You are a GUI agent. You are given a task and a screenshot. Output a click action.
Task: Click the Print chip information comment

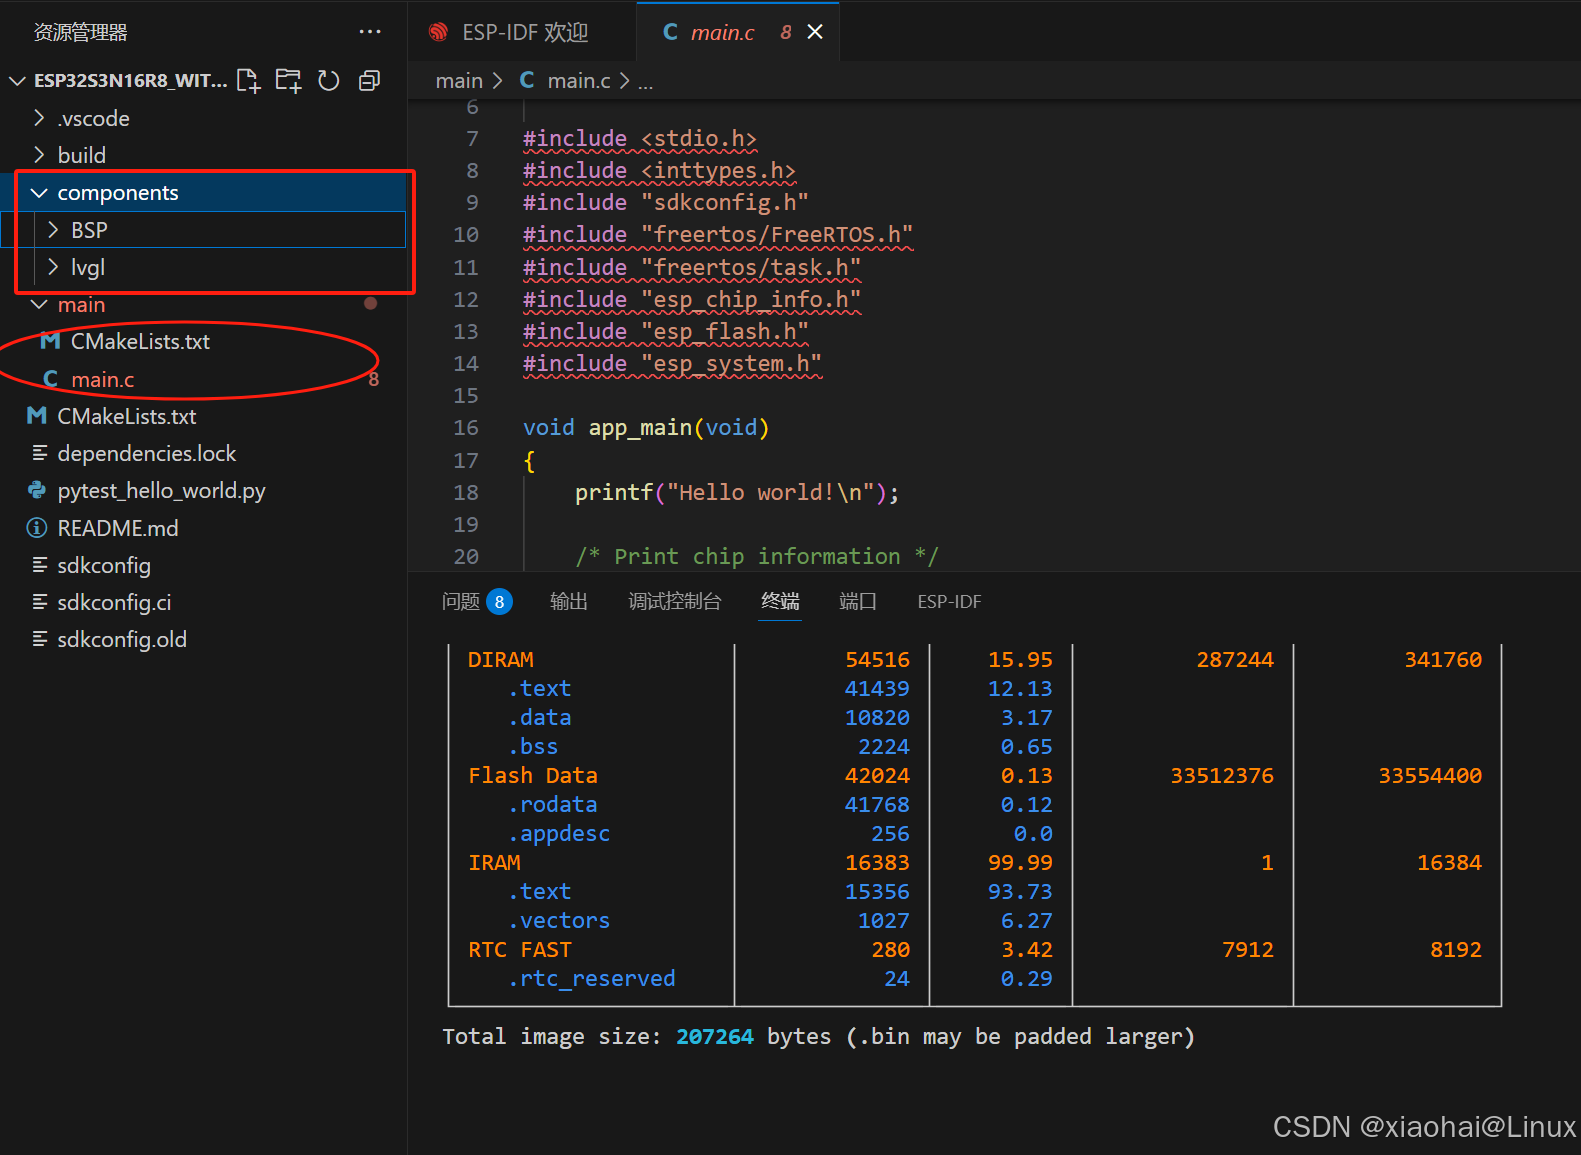[x=757, y=556]
